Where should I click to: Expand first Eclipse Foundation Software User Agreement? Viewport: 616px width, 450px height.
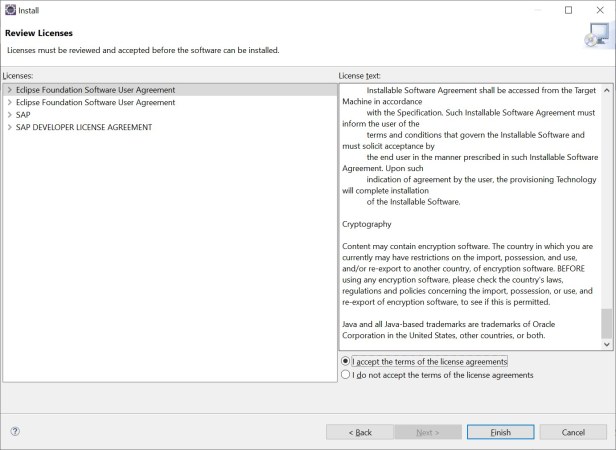[9, 90]
